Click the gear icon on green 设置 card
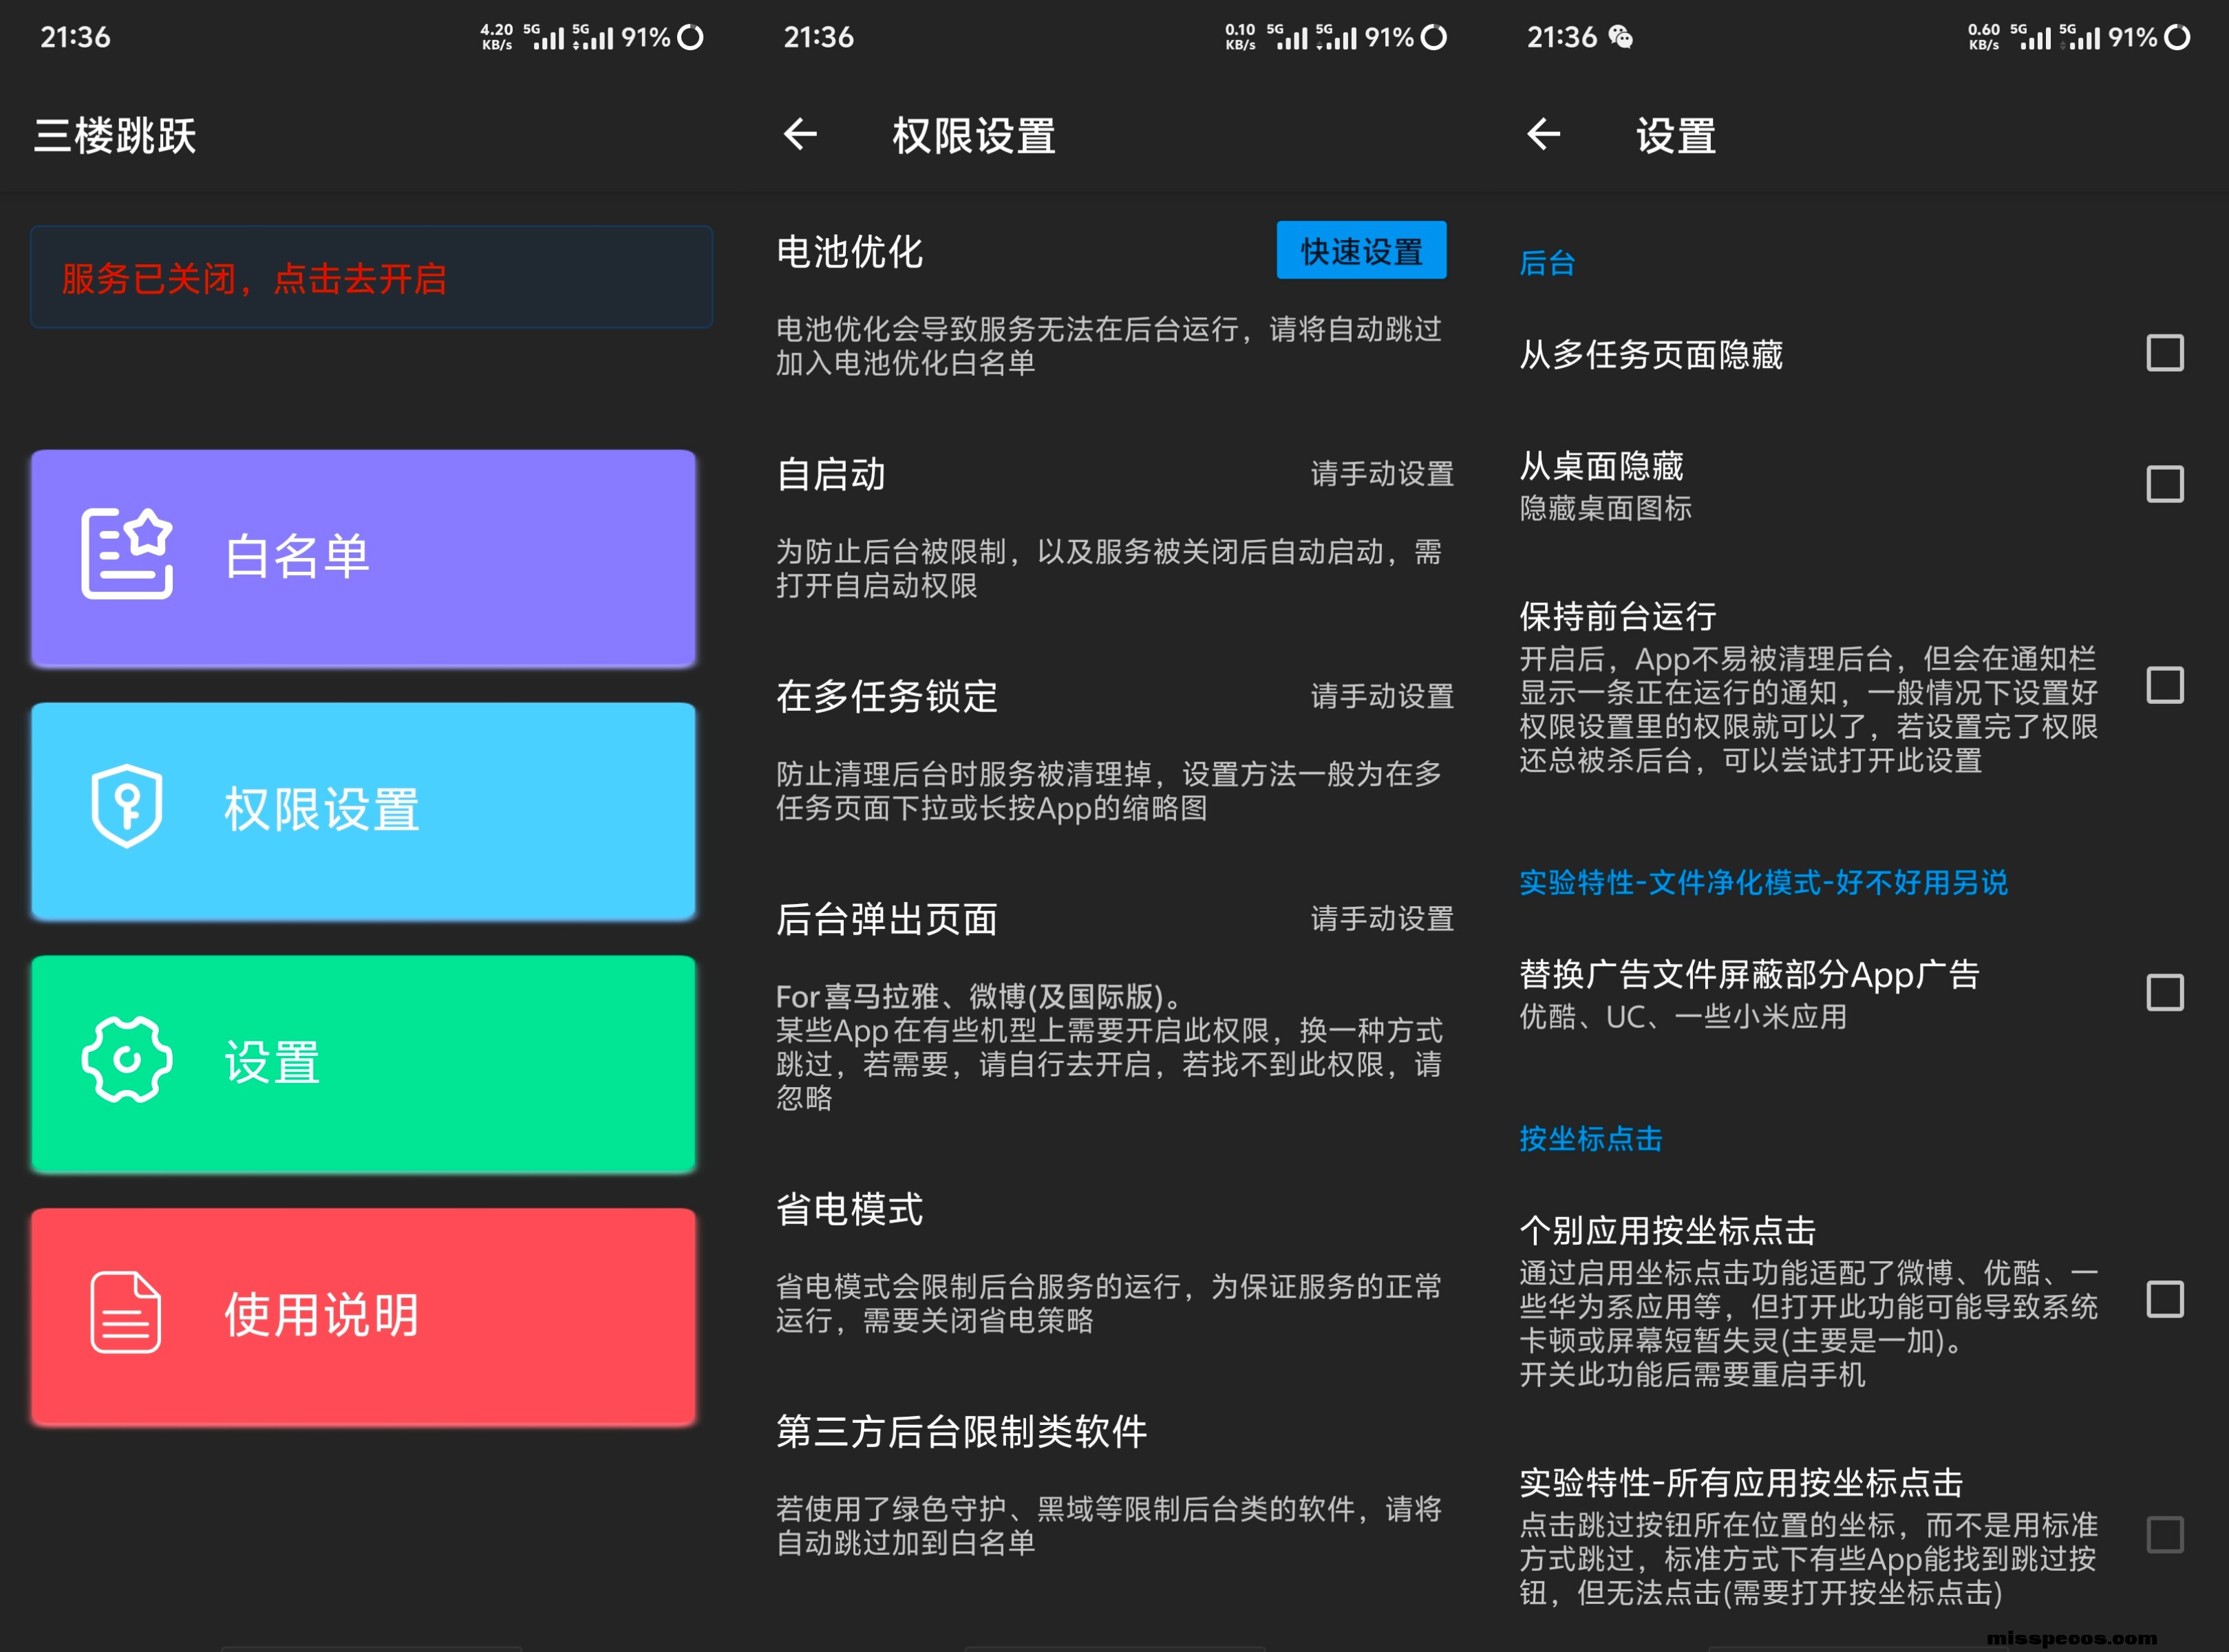Image resolution: width=2229 pixels, height=1652 pixels. pos(126,1060)
